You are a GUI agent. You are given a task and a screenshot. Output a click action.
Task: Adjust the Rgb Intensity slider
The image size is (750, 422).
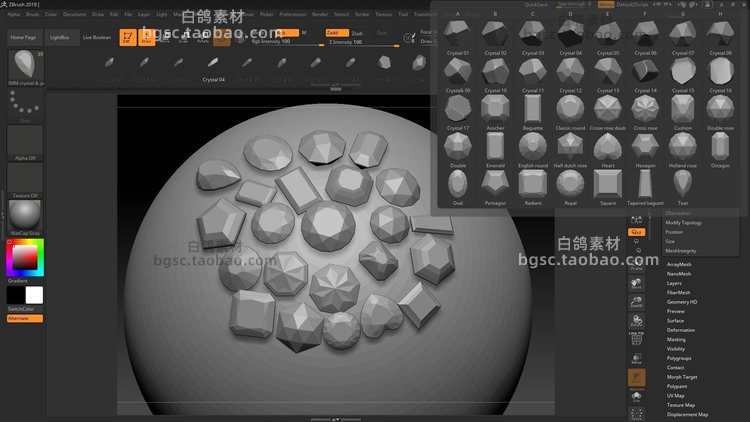tap(287, 43)
